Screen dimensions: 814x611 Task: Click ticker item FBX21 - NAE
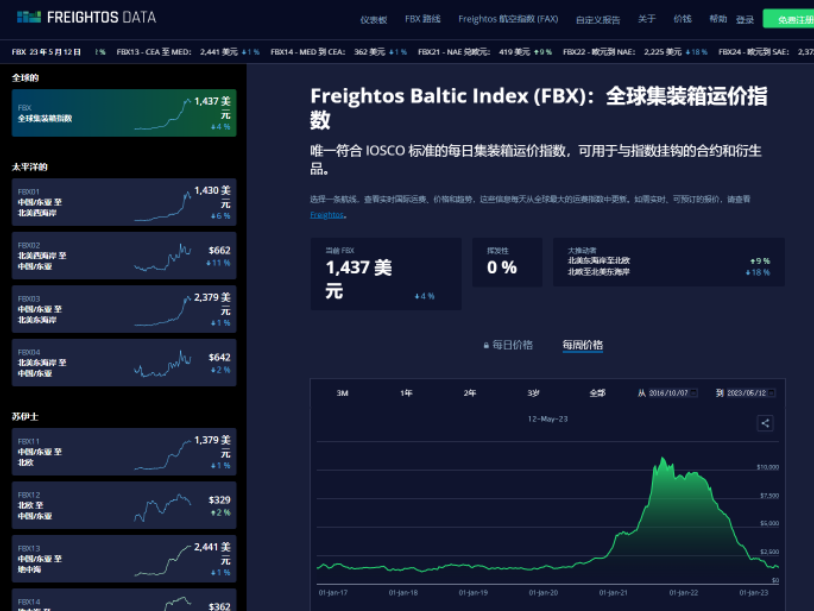pos(485,52)
